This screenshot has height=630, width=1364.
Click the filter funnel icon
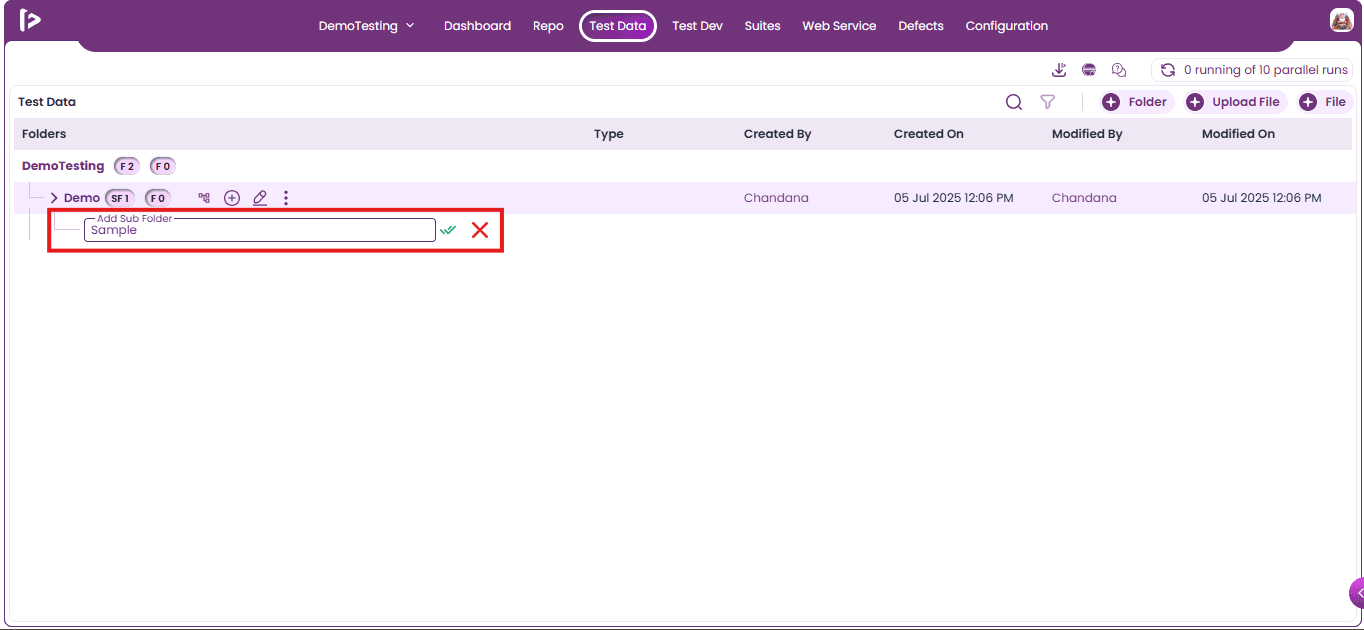coord(1048,102)
